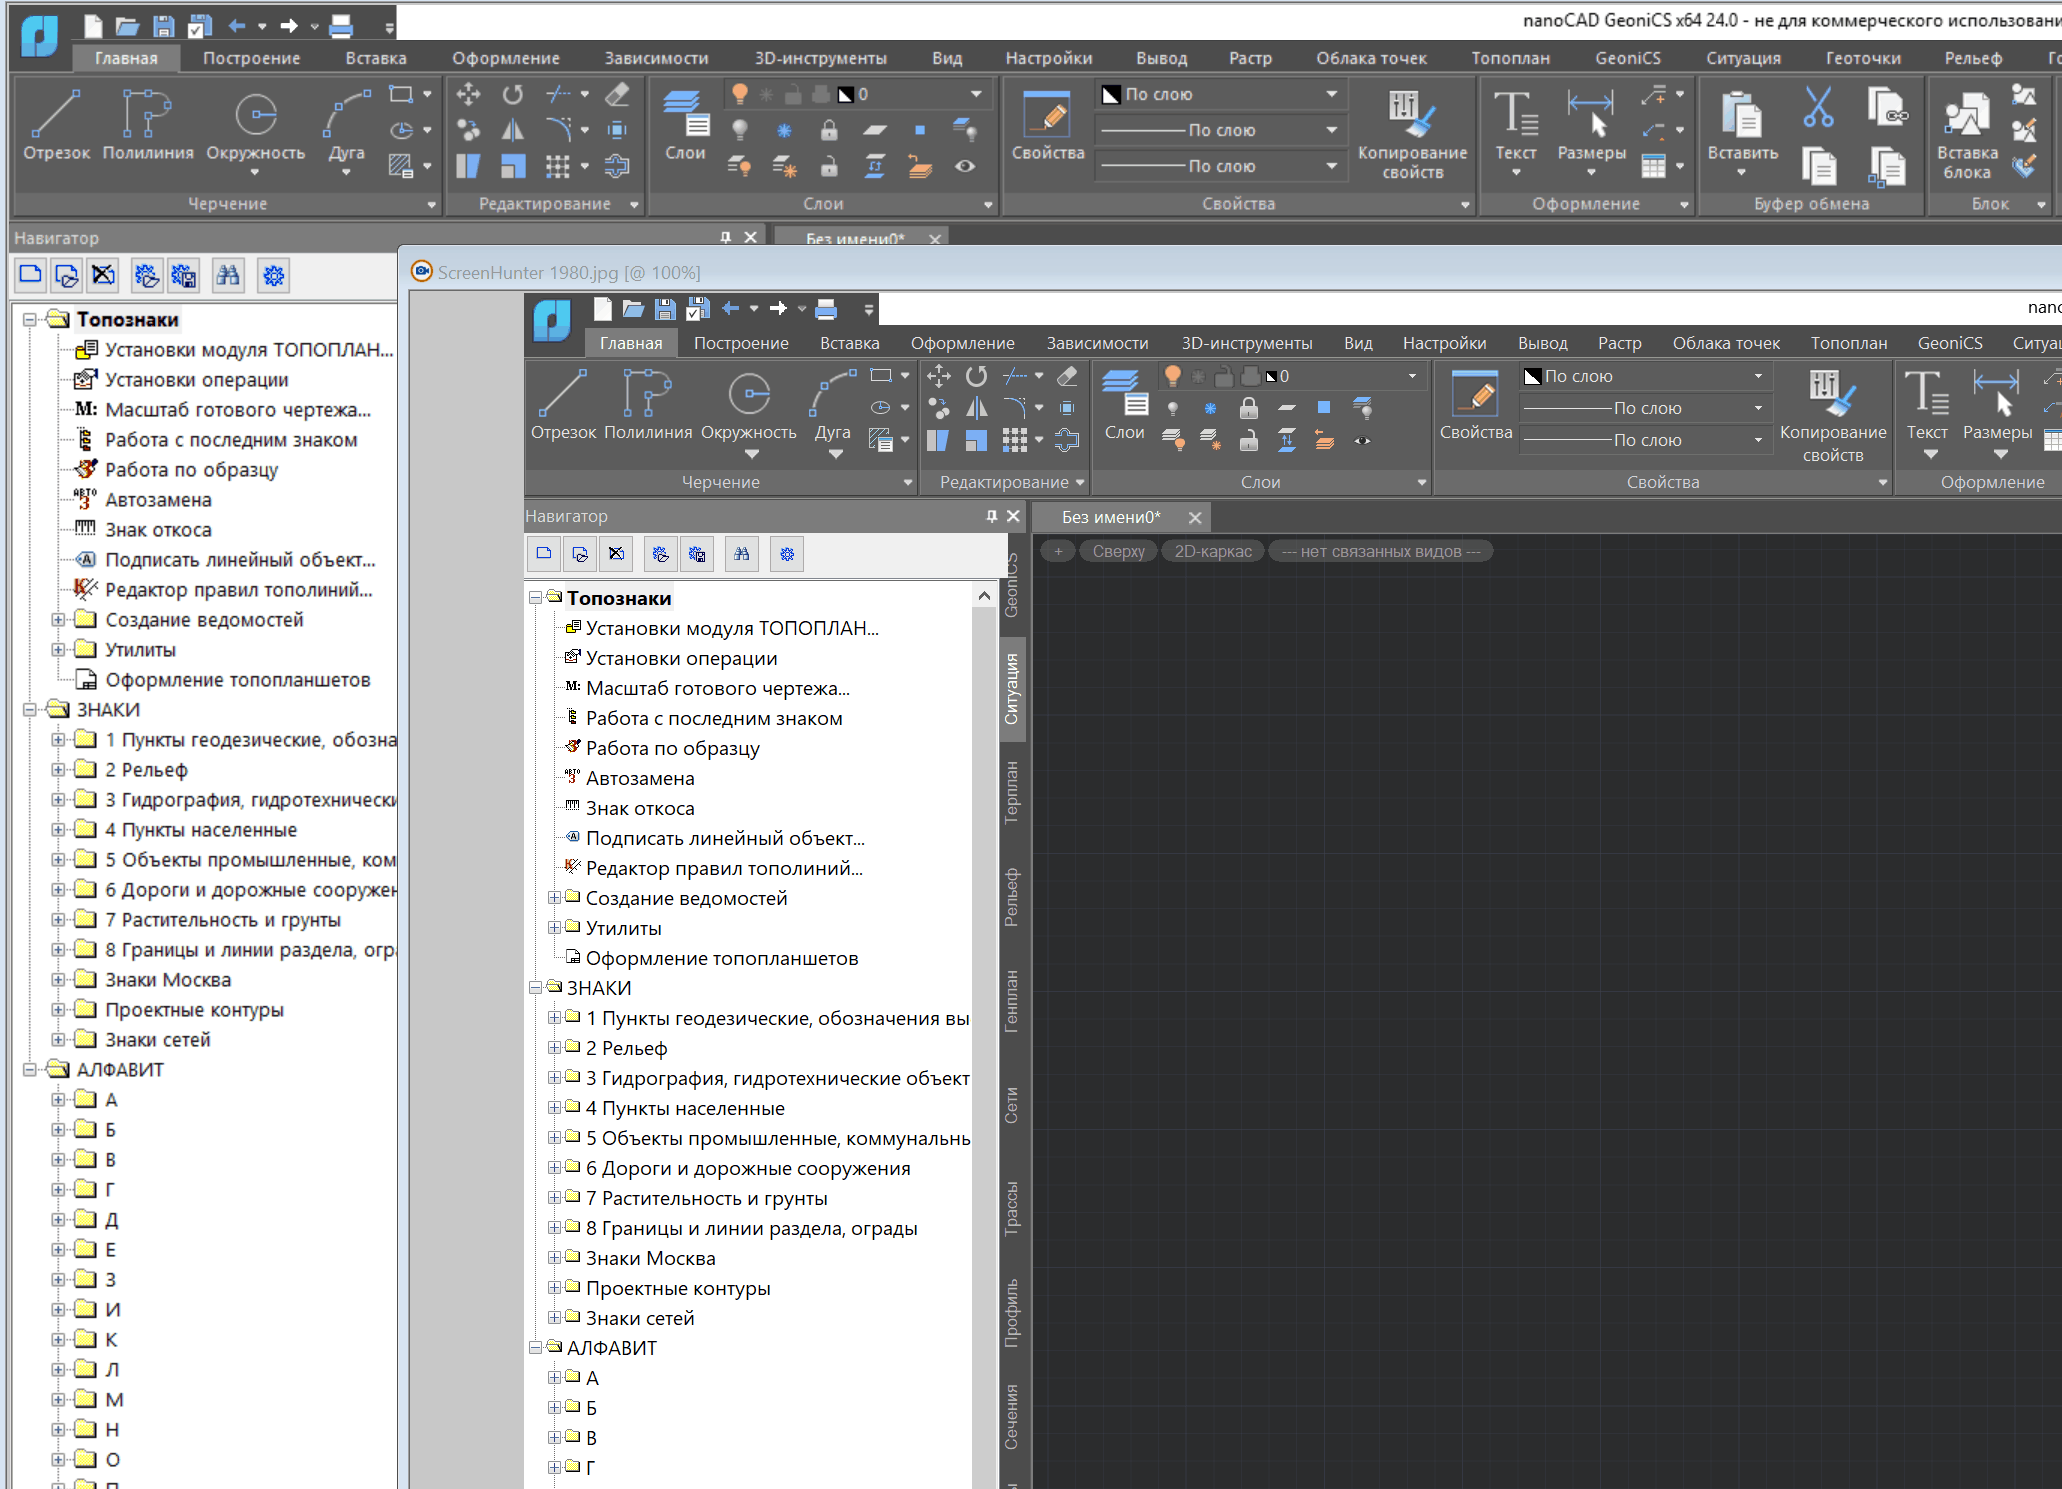This screenshot has height=1489, width=2062.
Task: Click scrollbar up arrow beside the Топознаки tree
Action: point(984,596)
